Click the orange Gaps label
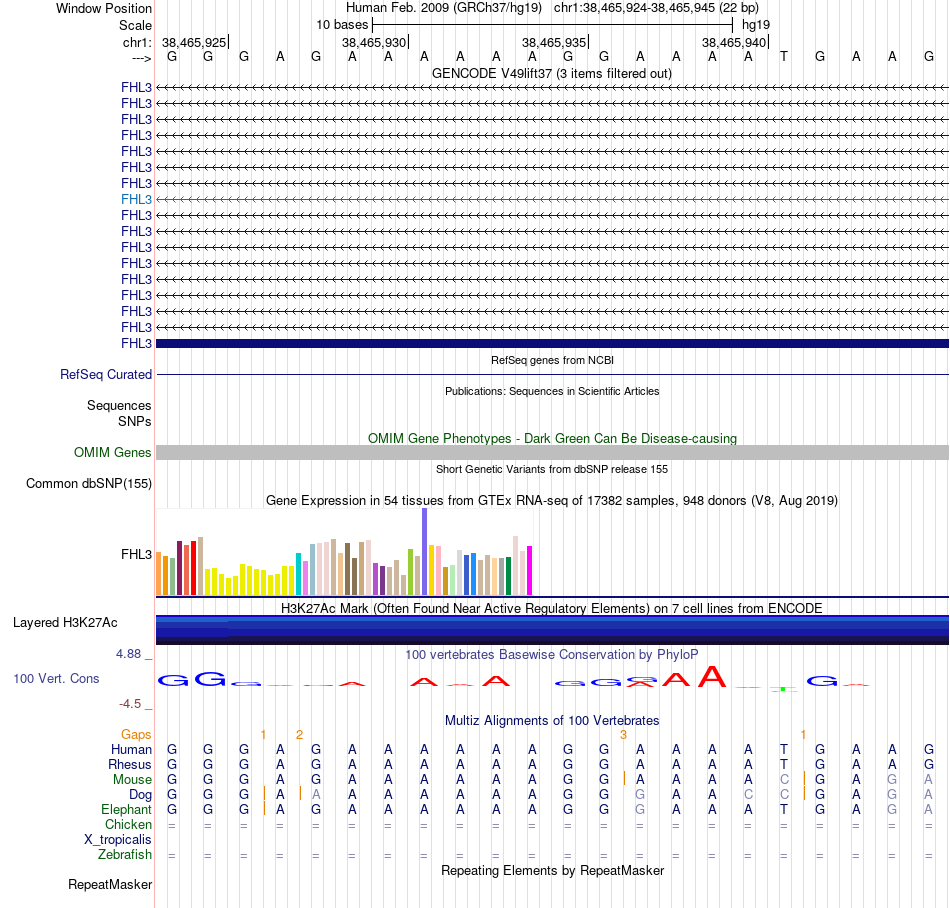Screen dimensions: 950x908 click(136, 735)
